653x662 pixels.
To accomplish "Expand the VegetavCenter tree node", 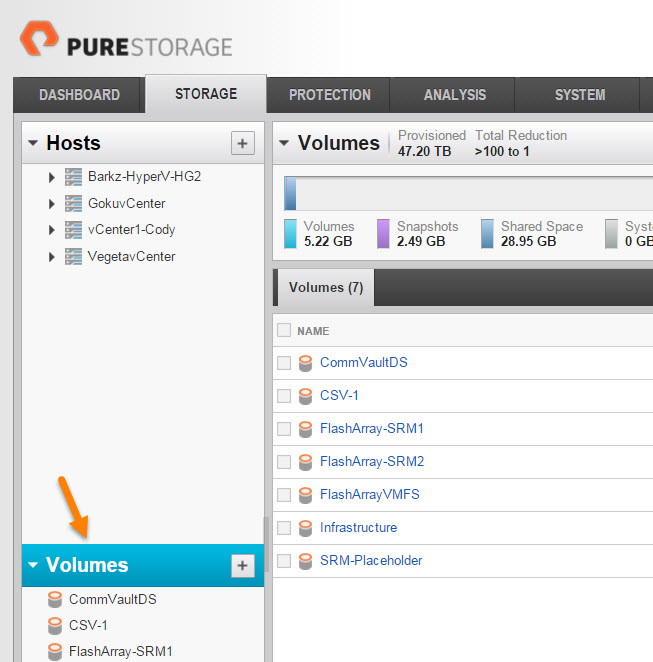I will tap(51, 257).
